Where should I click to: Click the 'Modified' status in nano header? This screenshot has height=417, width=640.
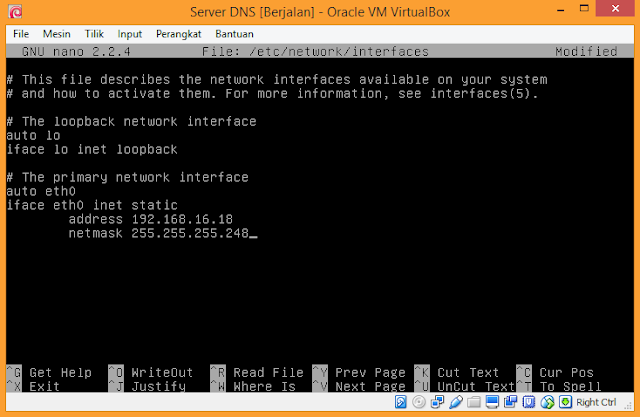[586, 51]
